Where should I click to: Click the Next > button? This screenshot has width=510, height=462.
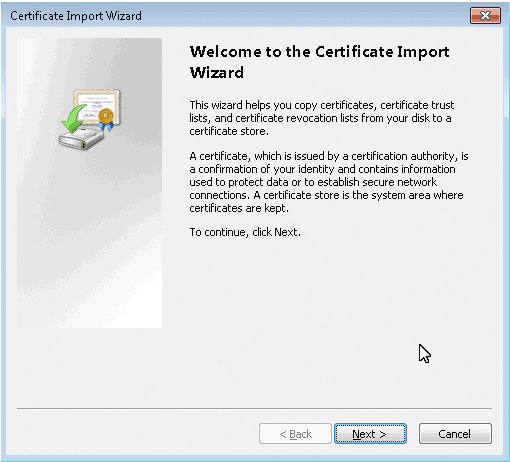(370, 434)
